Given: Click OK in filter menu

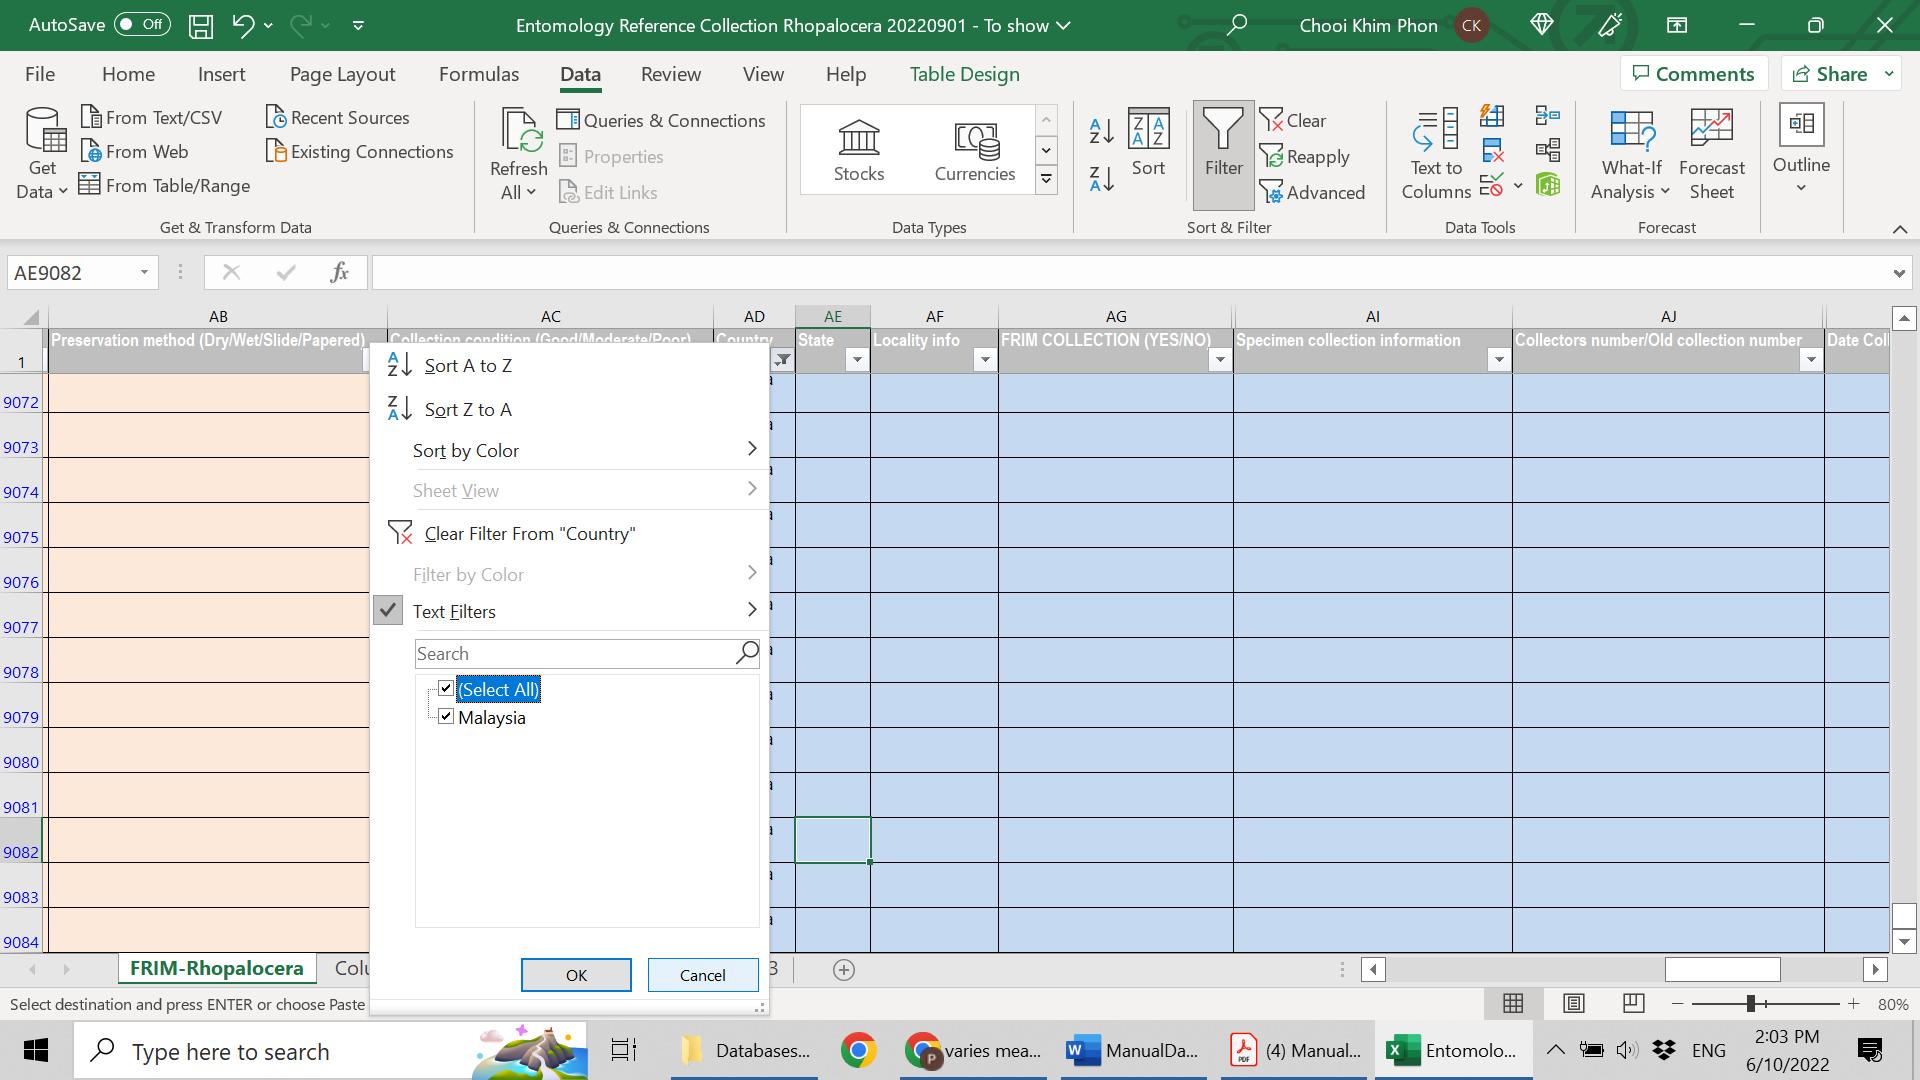Looking at the screenshot, I should pos(576,975).
